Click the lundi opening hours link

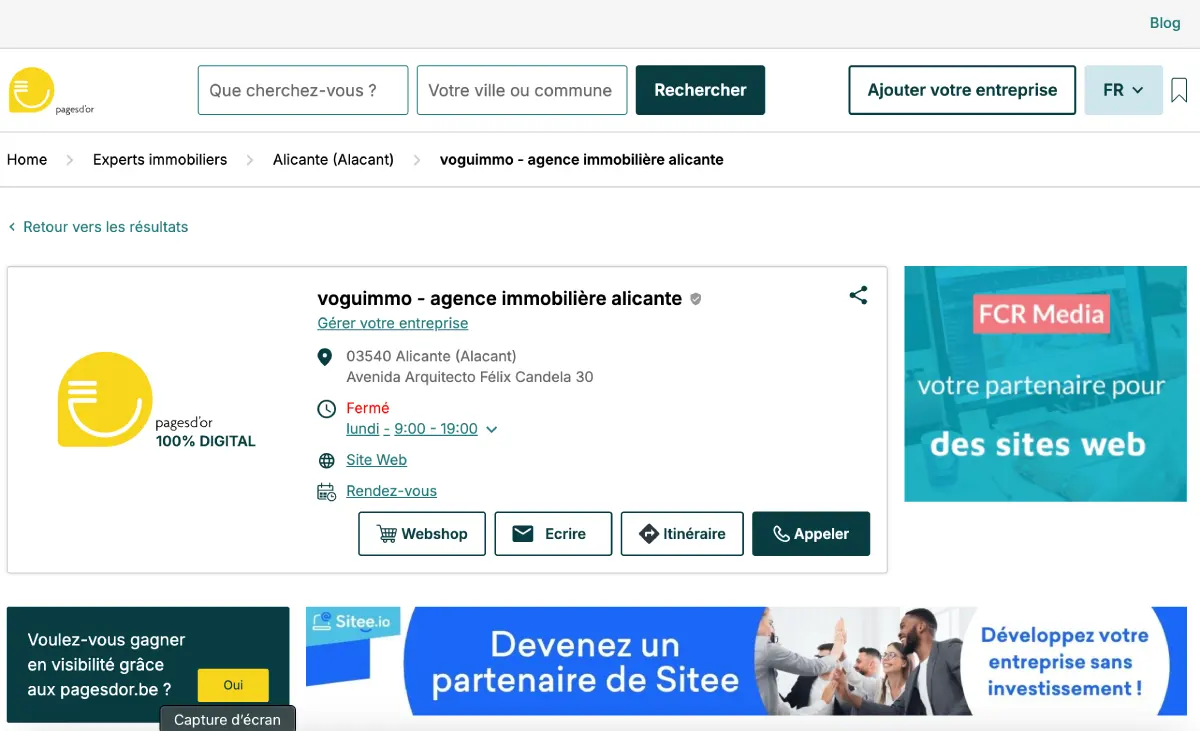pyautogui.click(x=362, y=429)
